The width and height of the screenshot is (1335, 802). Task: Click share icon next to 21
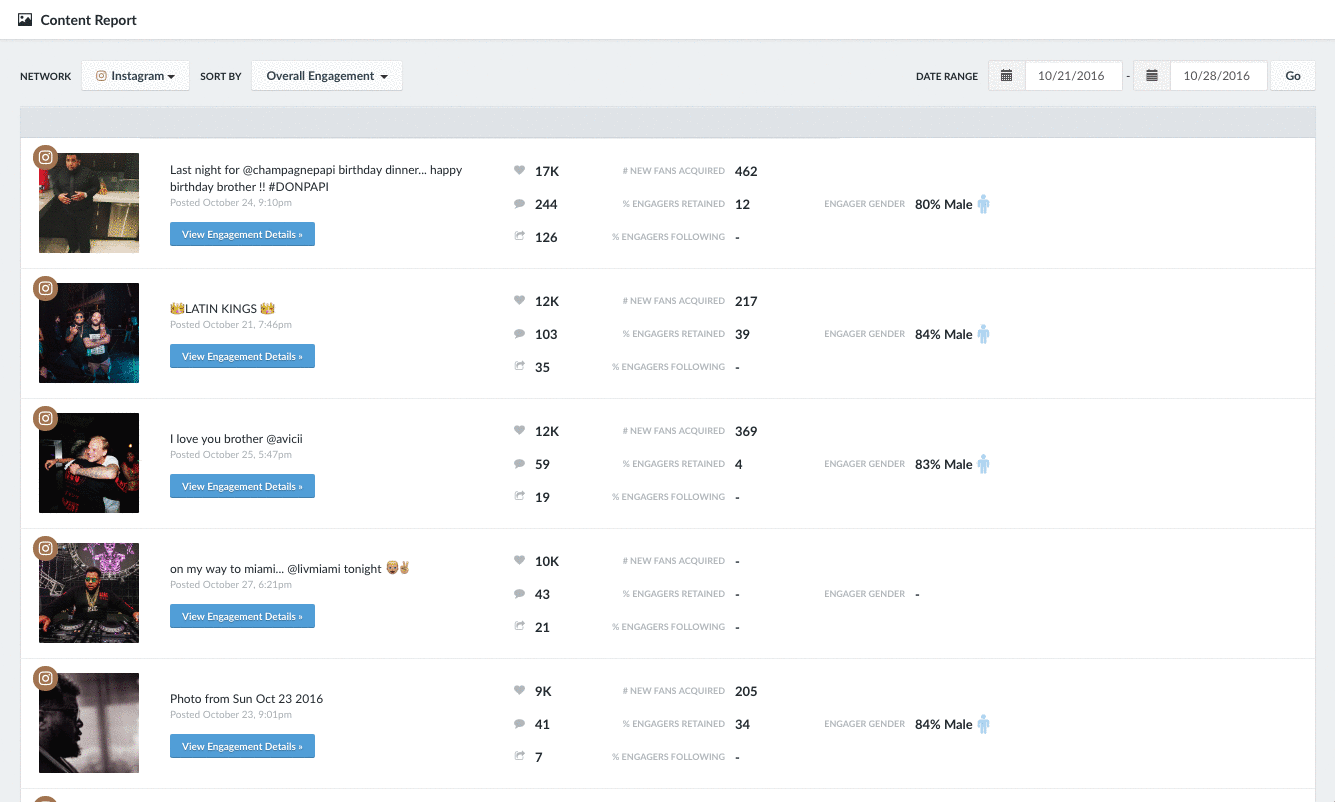[519, 626]
